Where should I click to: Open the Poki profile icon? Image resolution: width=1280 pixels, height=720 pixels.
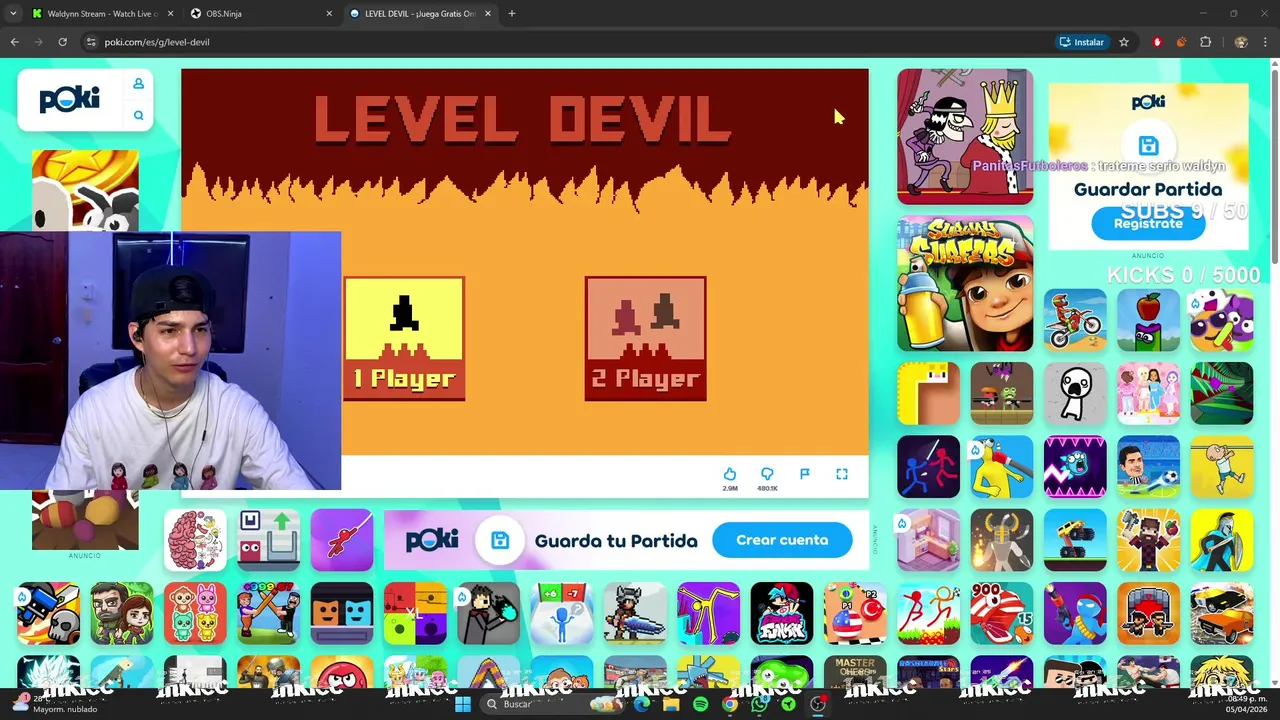[138, 84]
